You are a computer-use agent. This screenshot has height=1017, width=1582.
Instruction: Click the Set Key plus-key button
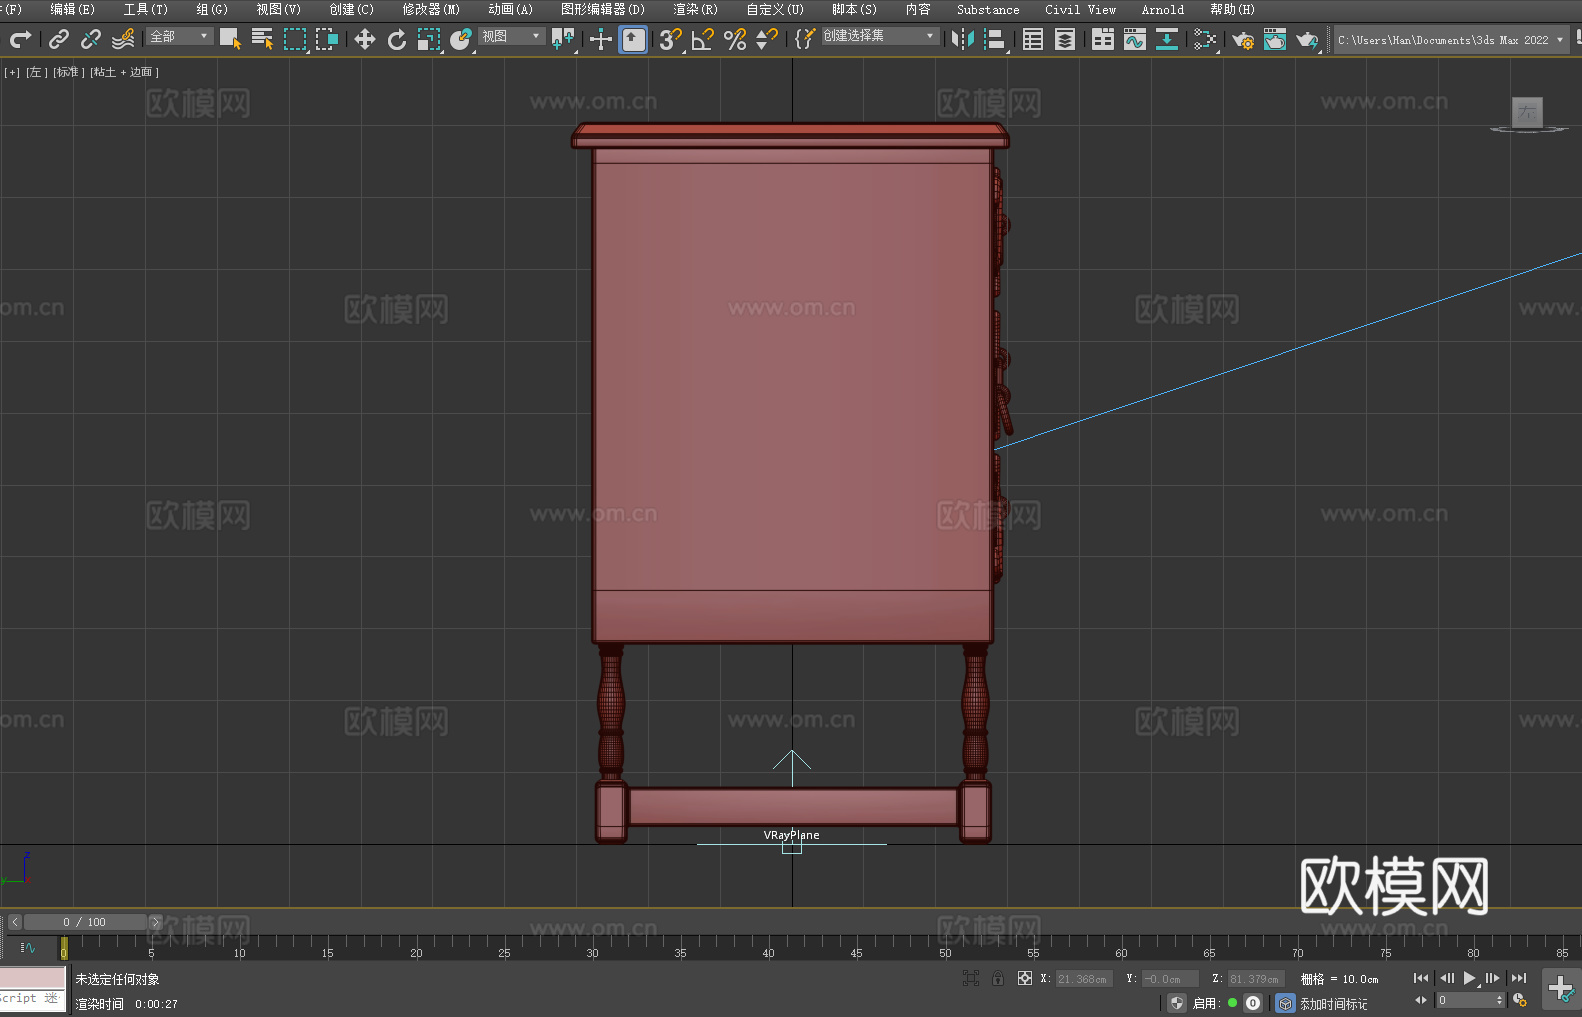tap(1560, 989)
